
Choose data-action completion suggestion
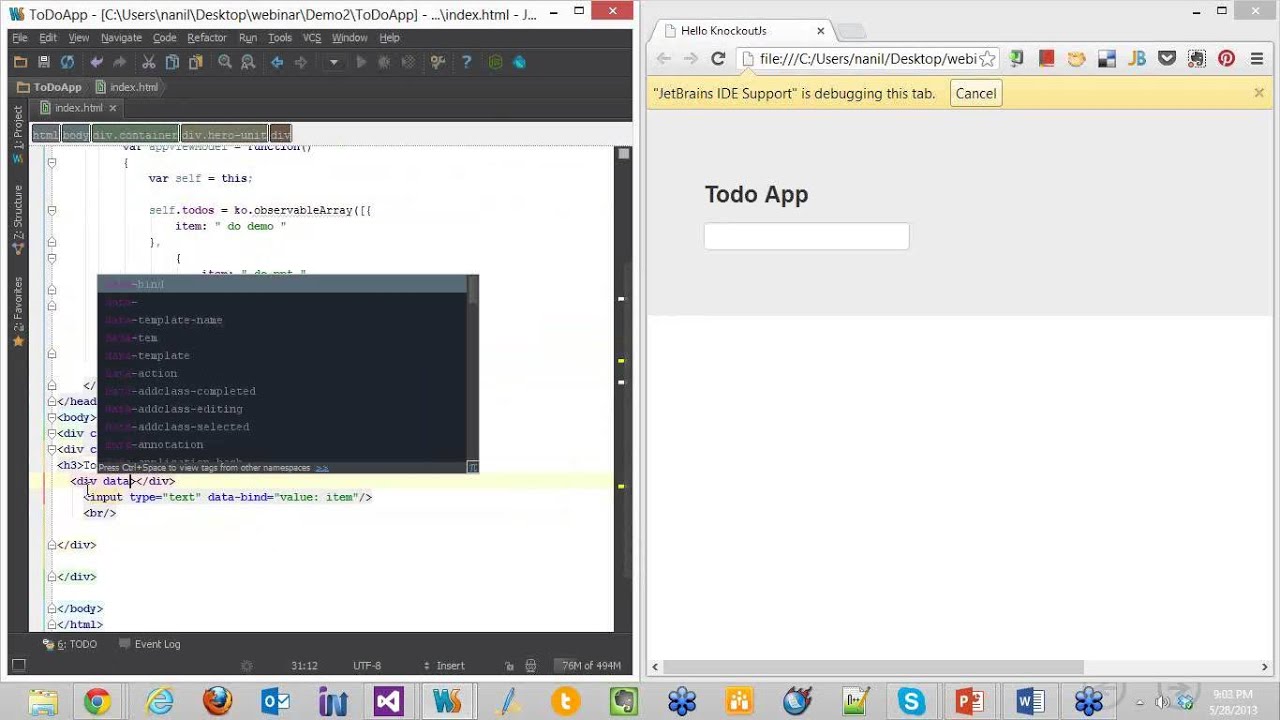click(x=282, y=374)
